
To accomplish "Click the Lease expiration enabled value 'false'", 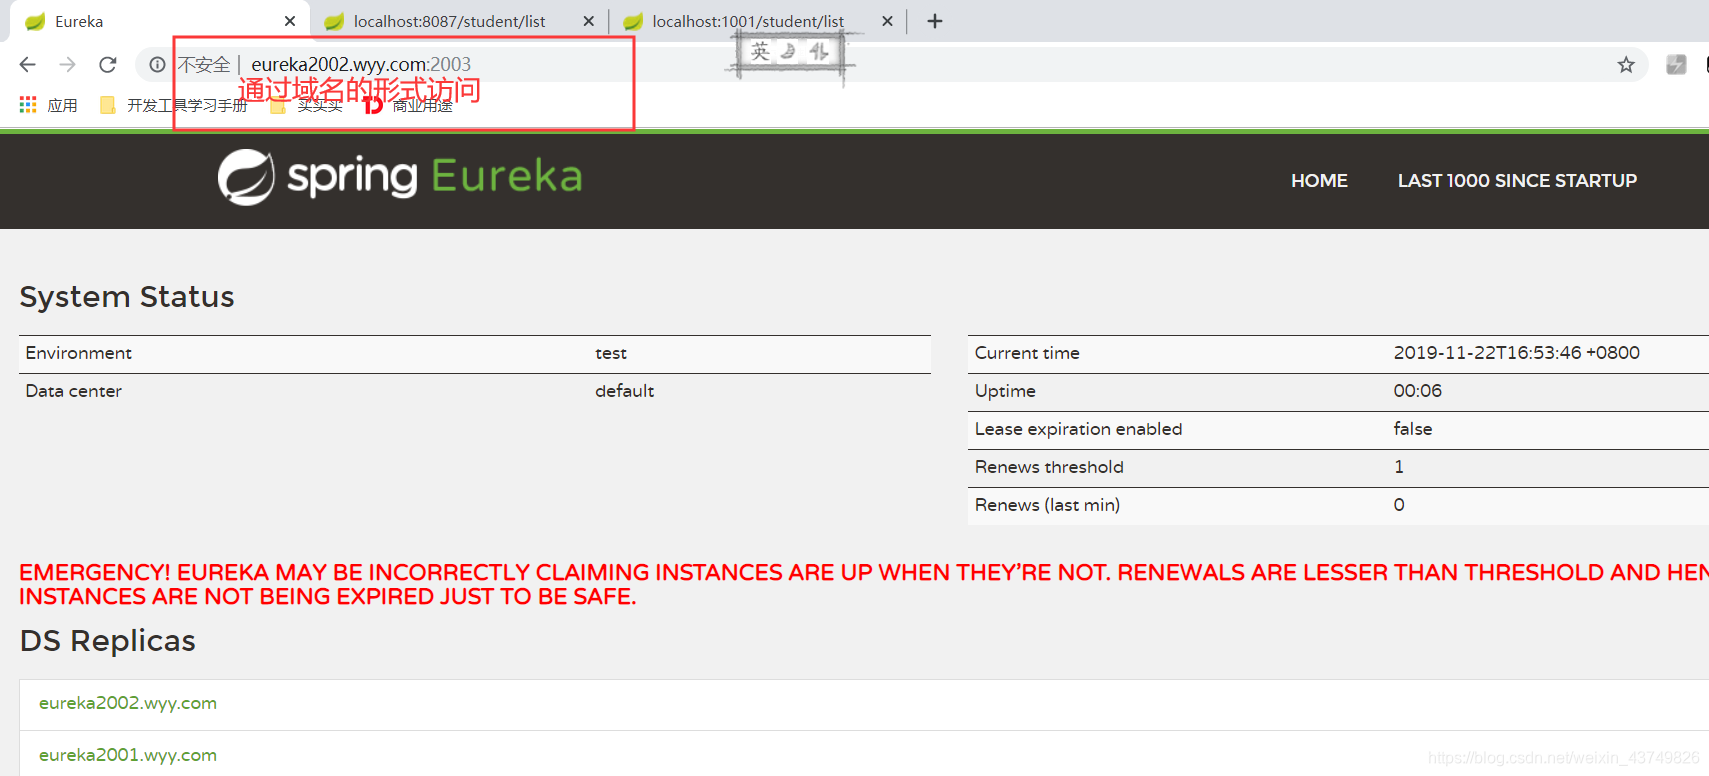I will [1413, 429].
